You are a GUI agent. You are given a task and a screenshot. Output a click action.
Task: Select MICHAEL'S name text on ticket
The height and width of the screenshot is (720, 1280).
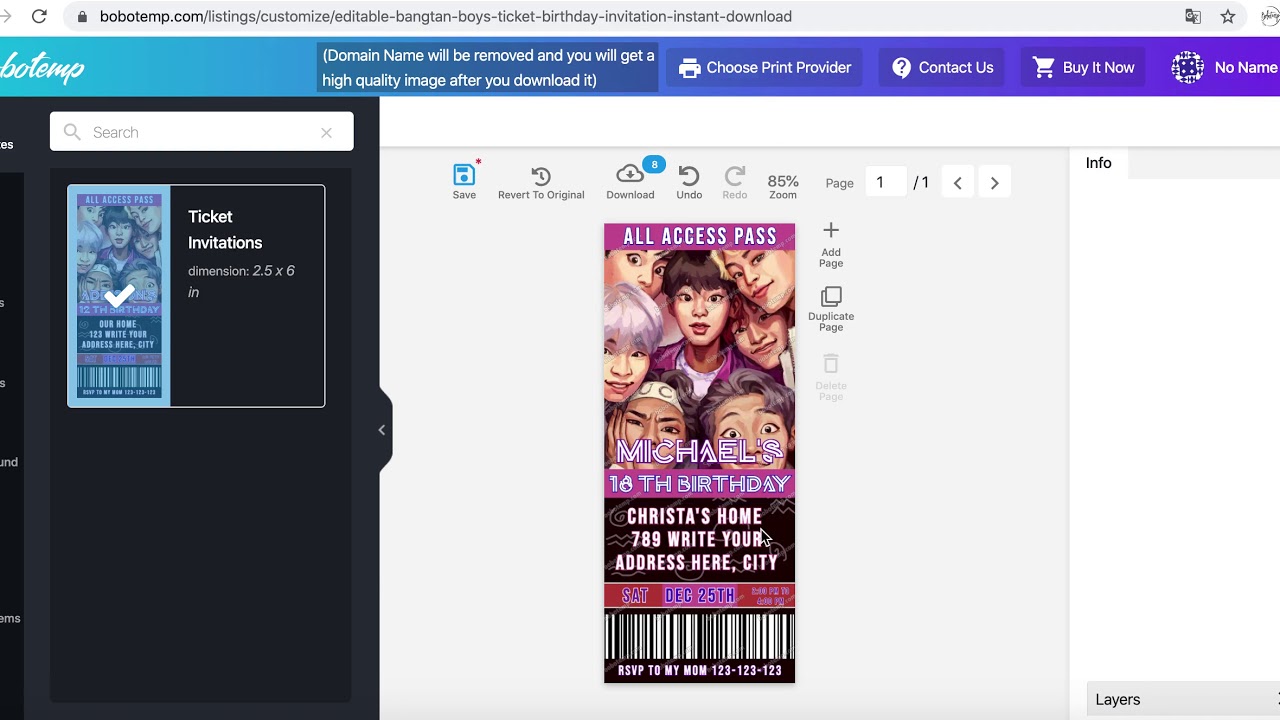click(699, 452)
